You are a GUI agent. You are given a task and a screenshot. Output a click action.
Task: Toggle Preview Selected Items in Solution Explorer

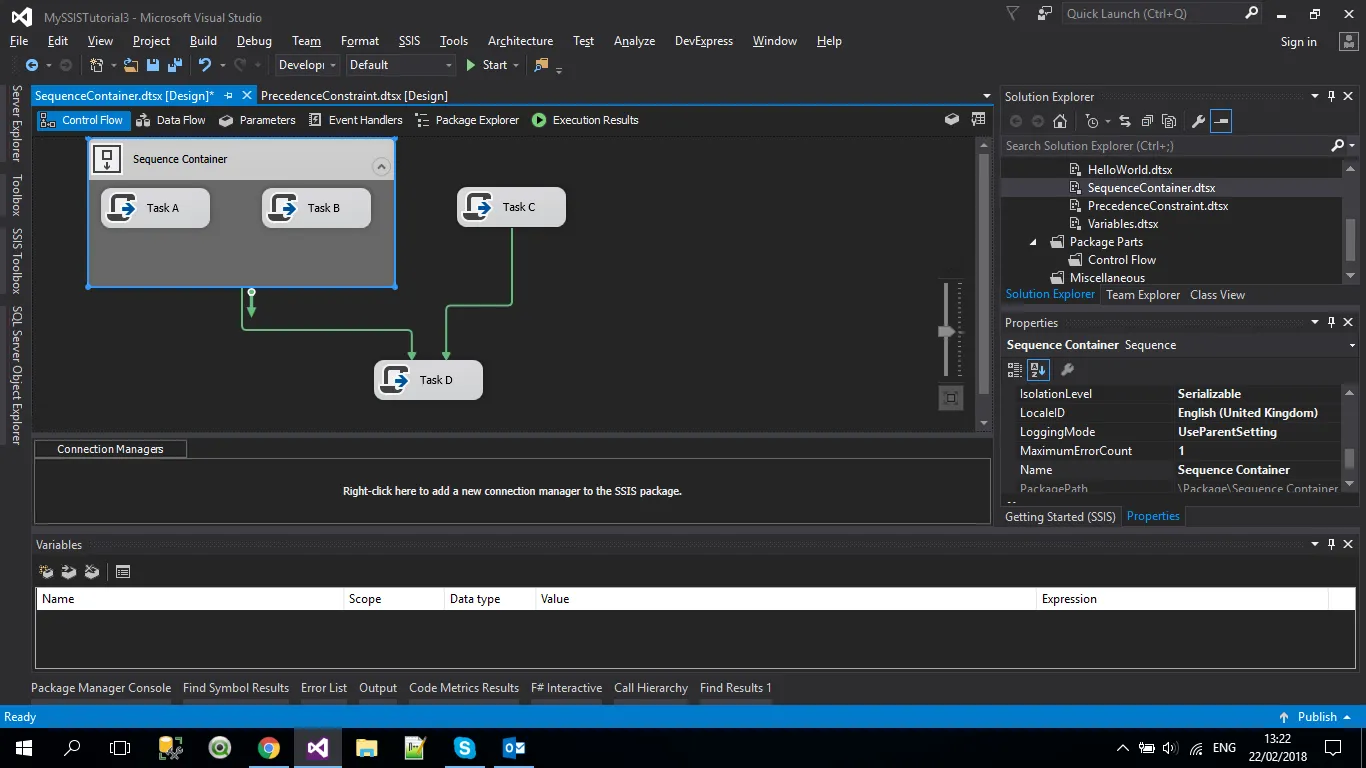coord(1221,121)
